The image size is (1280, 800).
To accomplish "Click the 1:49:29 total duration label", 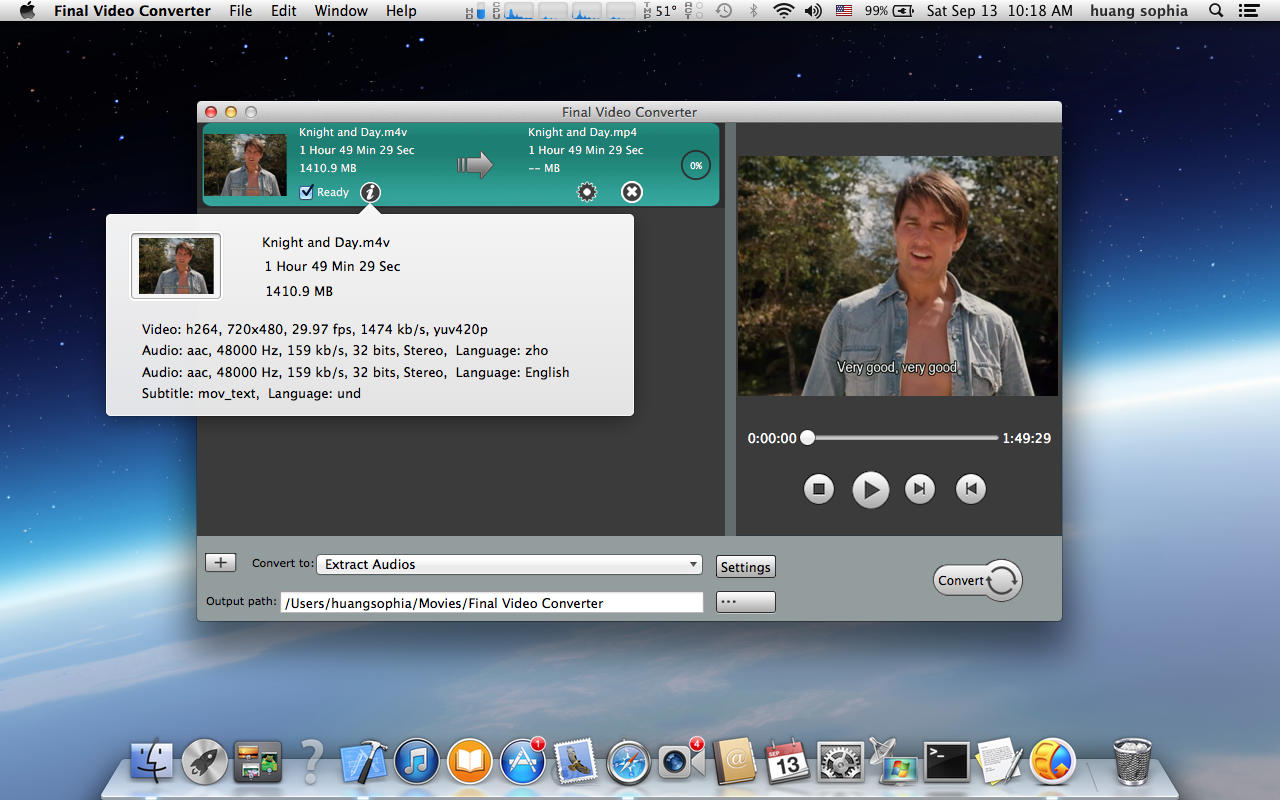I will [x=1027, y=438].
